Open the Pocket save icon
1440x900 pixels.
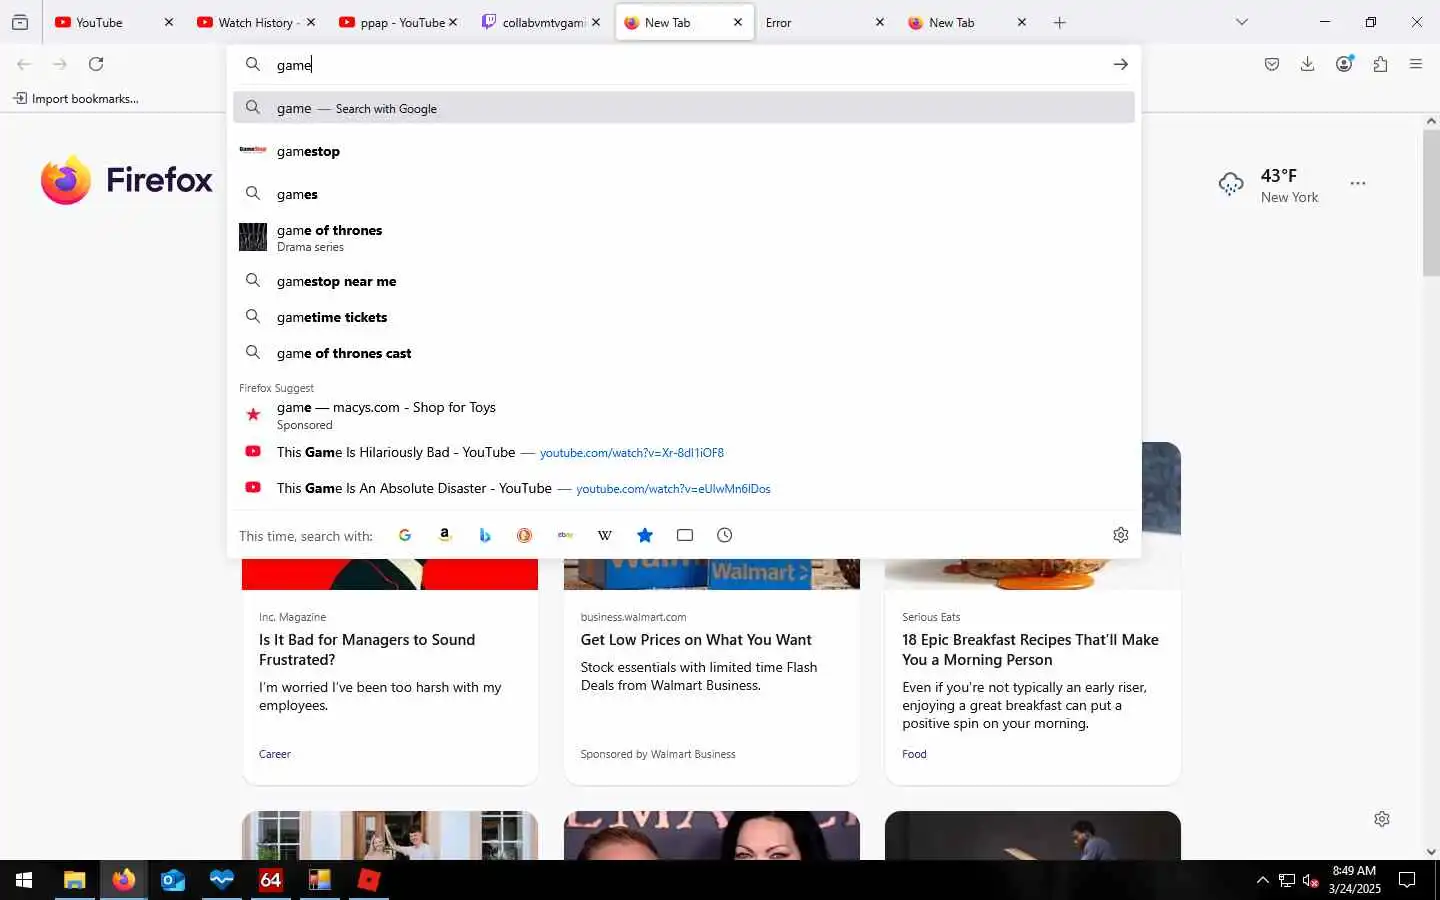[1272, 64]
